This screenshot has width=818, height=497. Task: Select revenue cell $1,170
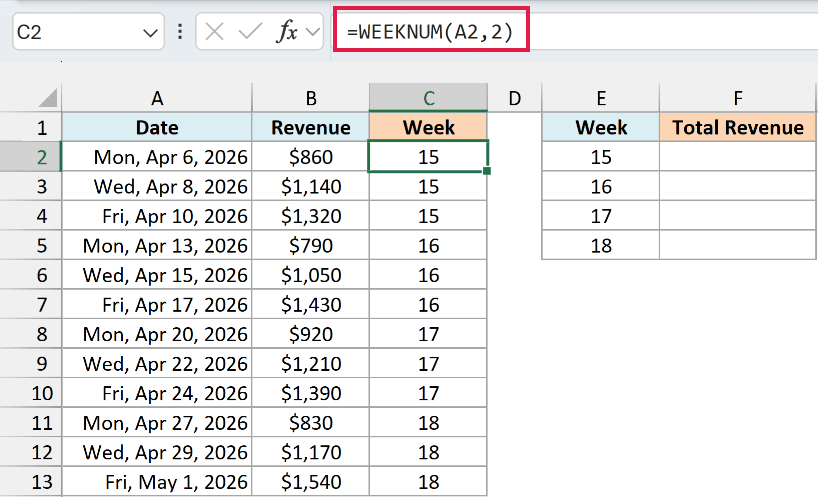pos(310,453)
